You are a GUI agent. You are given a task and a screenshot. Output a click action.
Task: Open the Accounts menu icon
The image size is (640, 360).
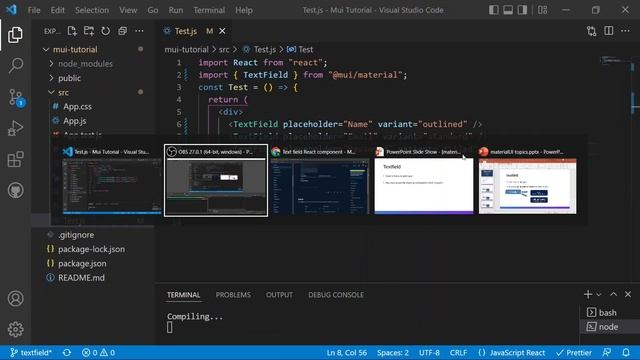tap(16, 299)
